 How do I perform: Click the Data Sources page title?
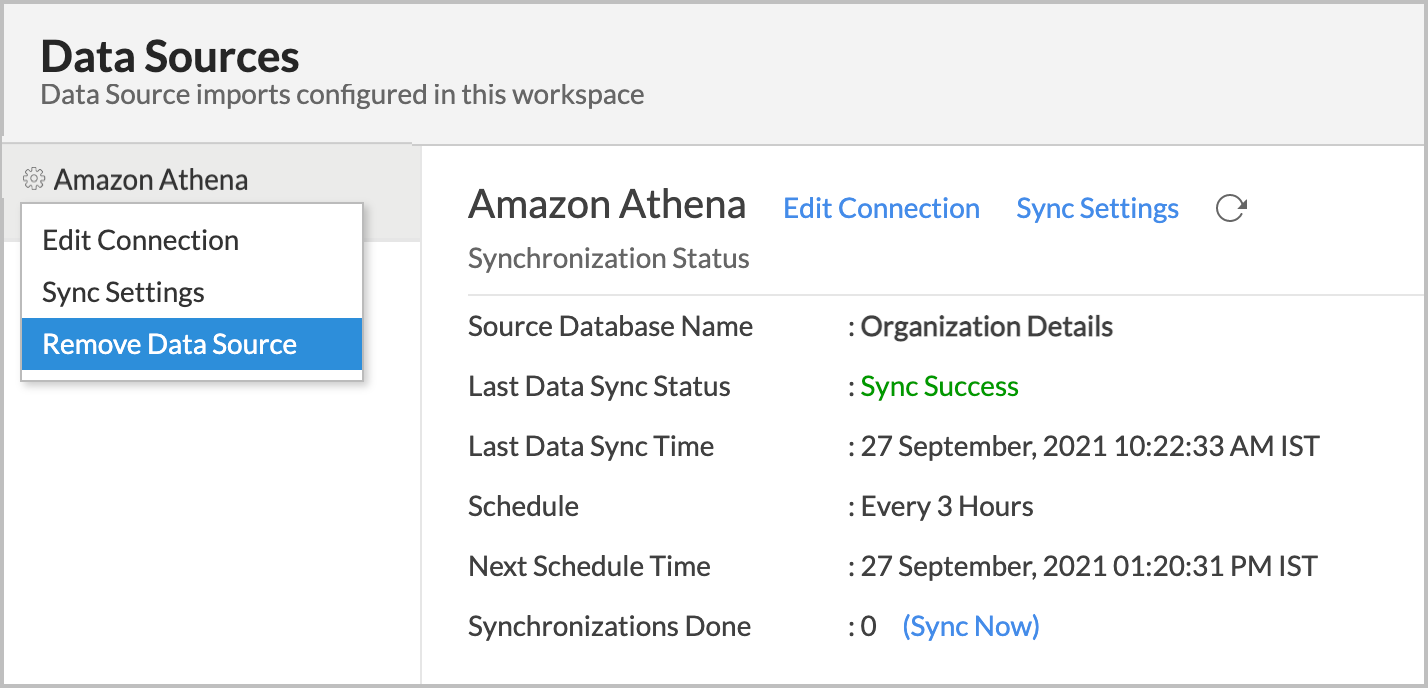coord(170,57)
